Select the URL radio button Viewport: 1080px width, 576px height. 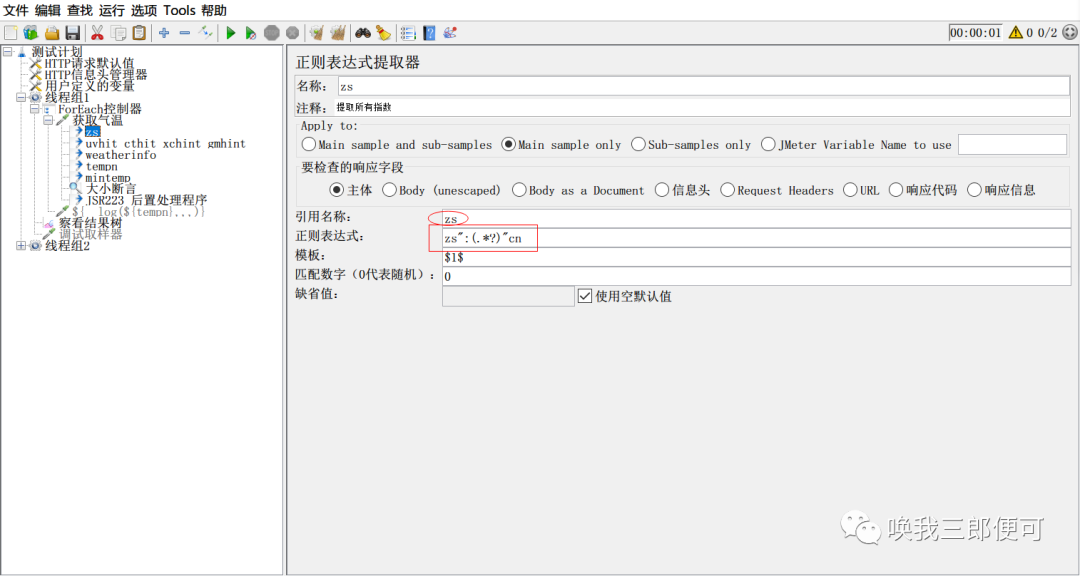(x=850, y=190)
